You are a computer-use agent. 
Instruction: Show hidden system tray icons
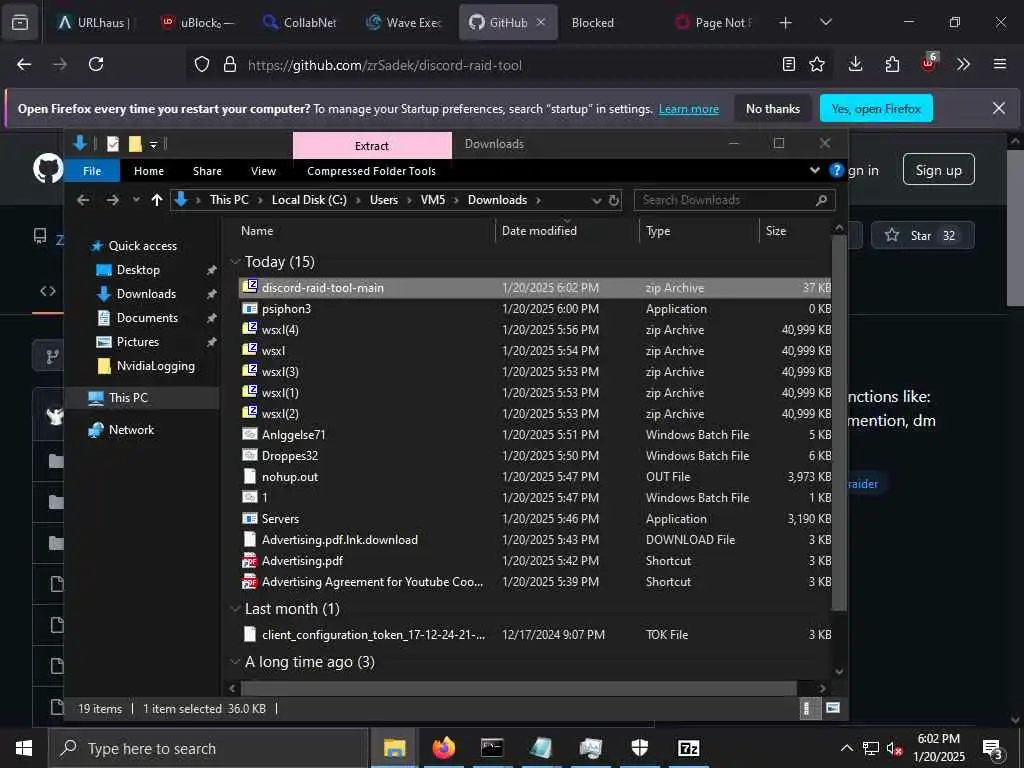tap(846, 748)
